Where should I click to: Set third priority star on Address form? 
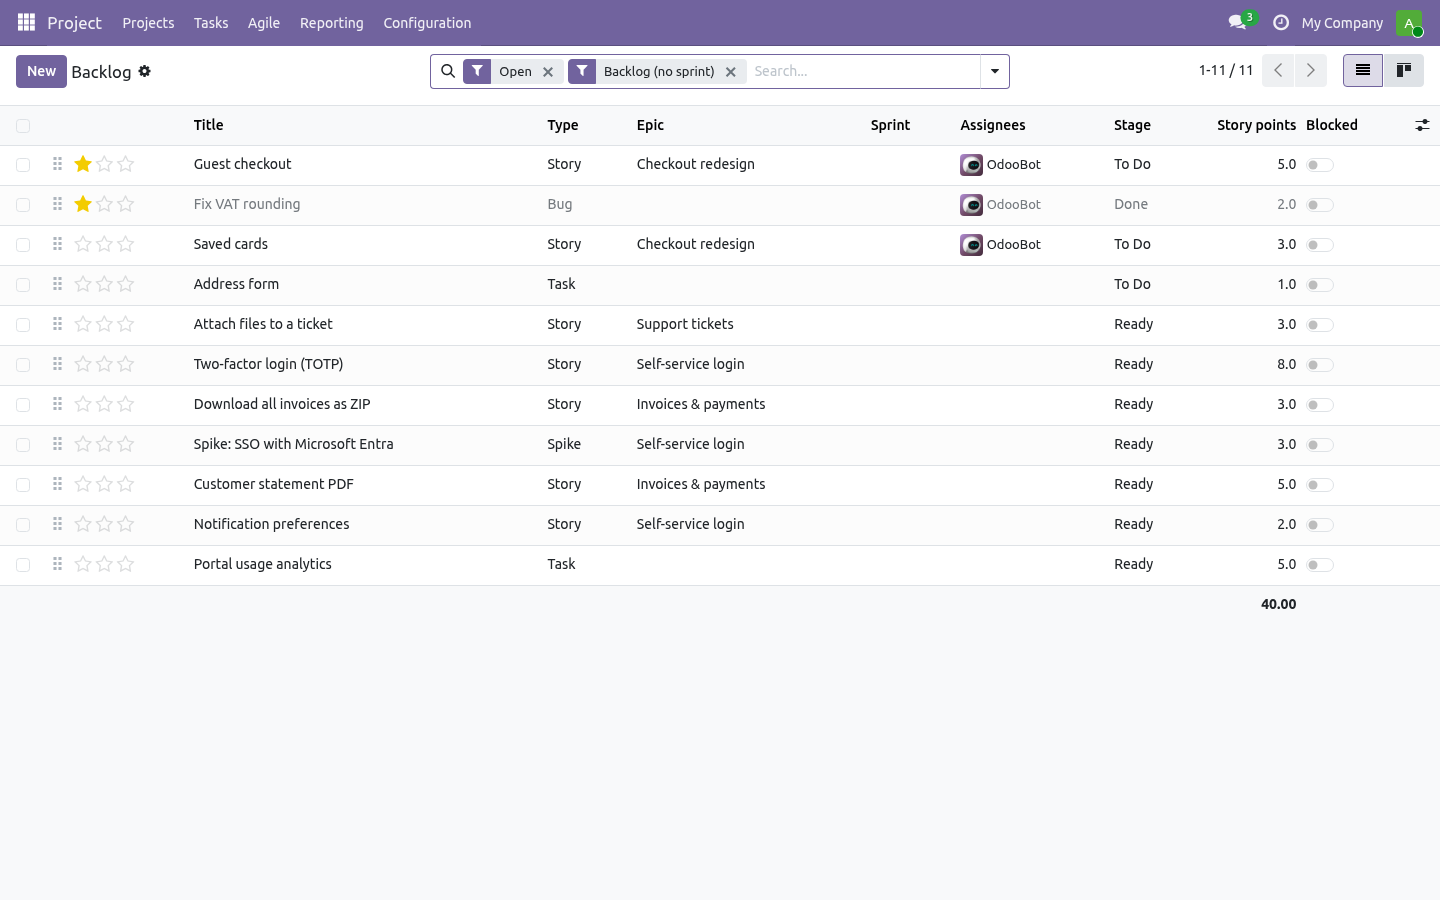tap(125, 284)
